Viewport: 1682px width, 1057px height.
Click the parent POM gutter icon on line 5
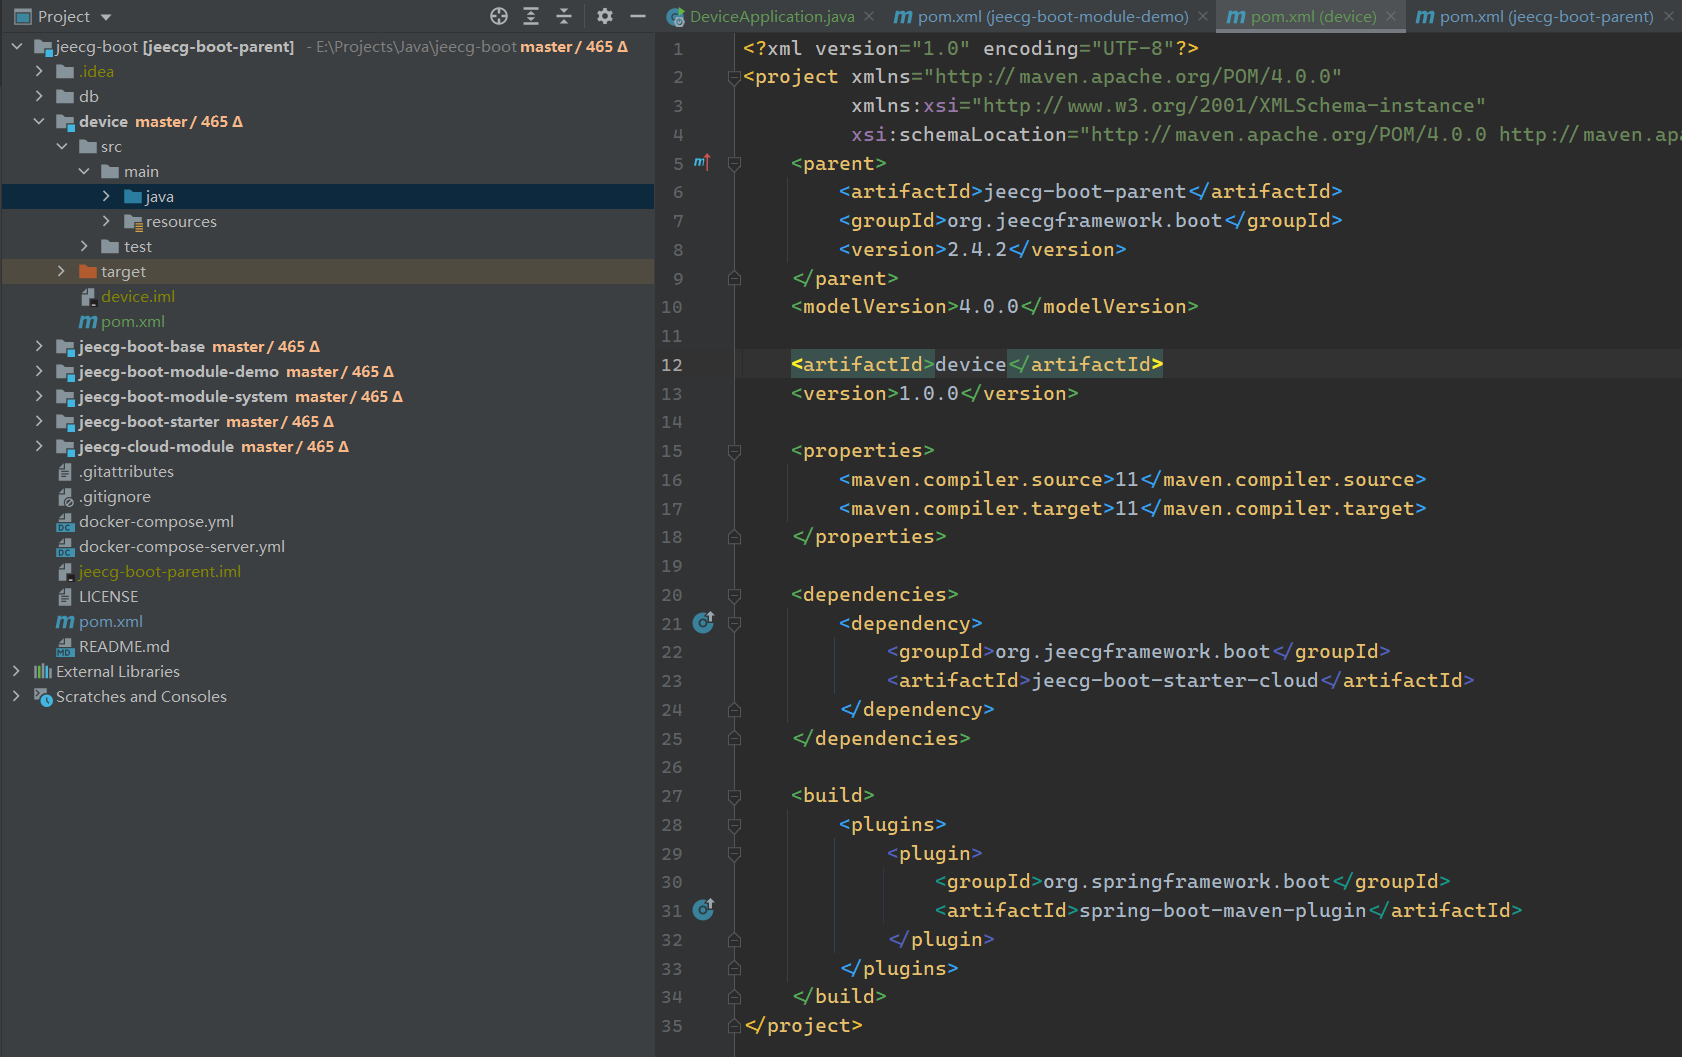(702, 162)
